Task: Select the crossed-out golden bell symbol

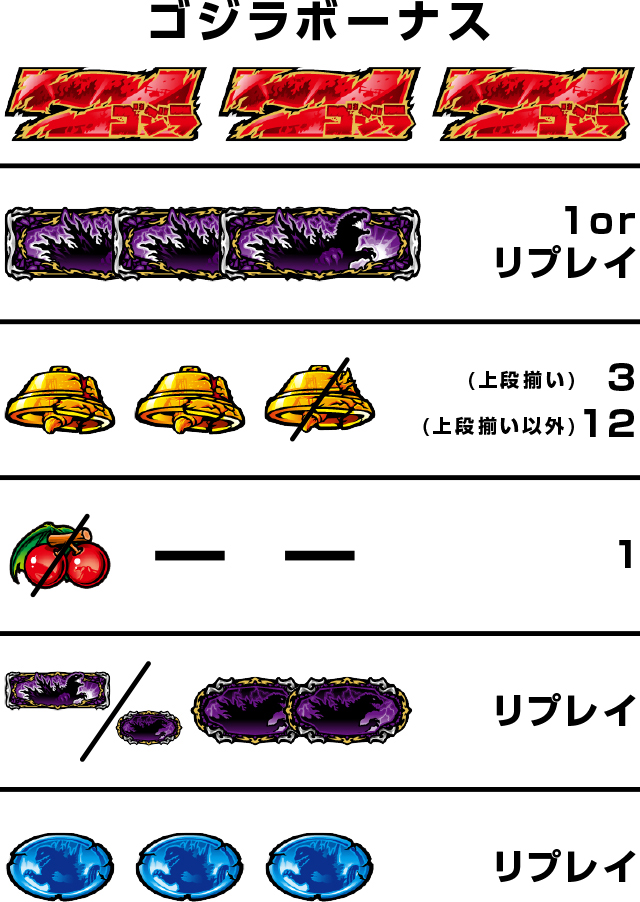Action: click(x=320, y=400)
